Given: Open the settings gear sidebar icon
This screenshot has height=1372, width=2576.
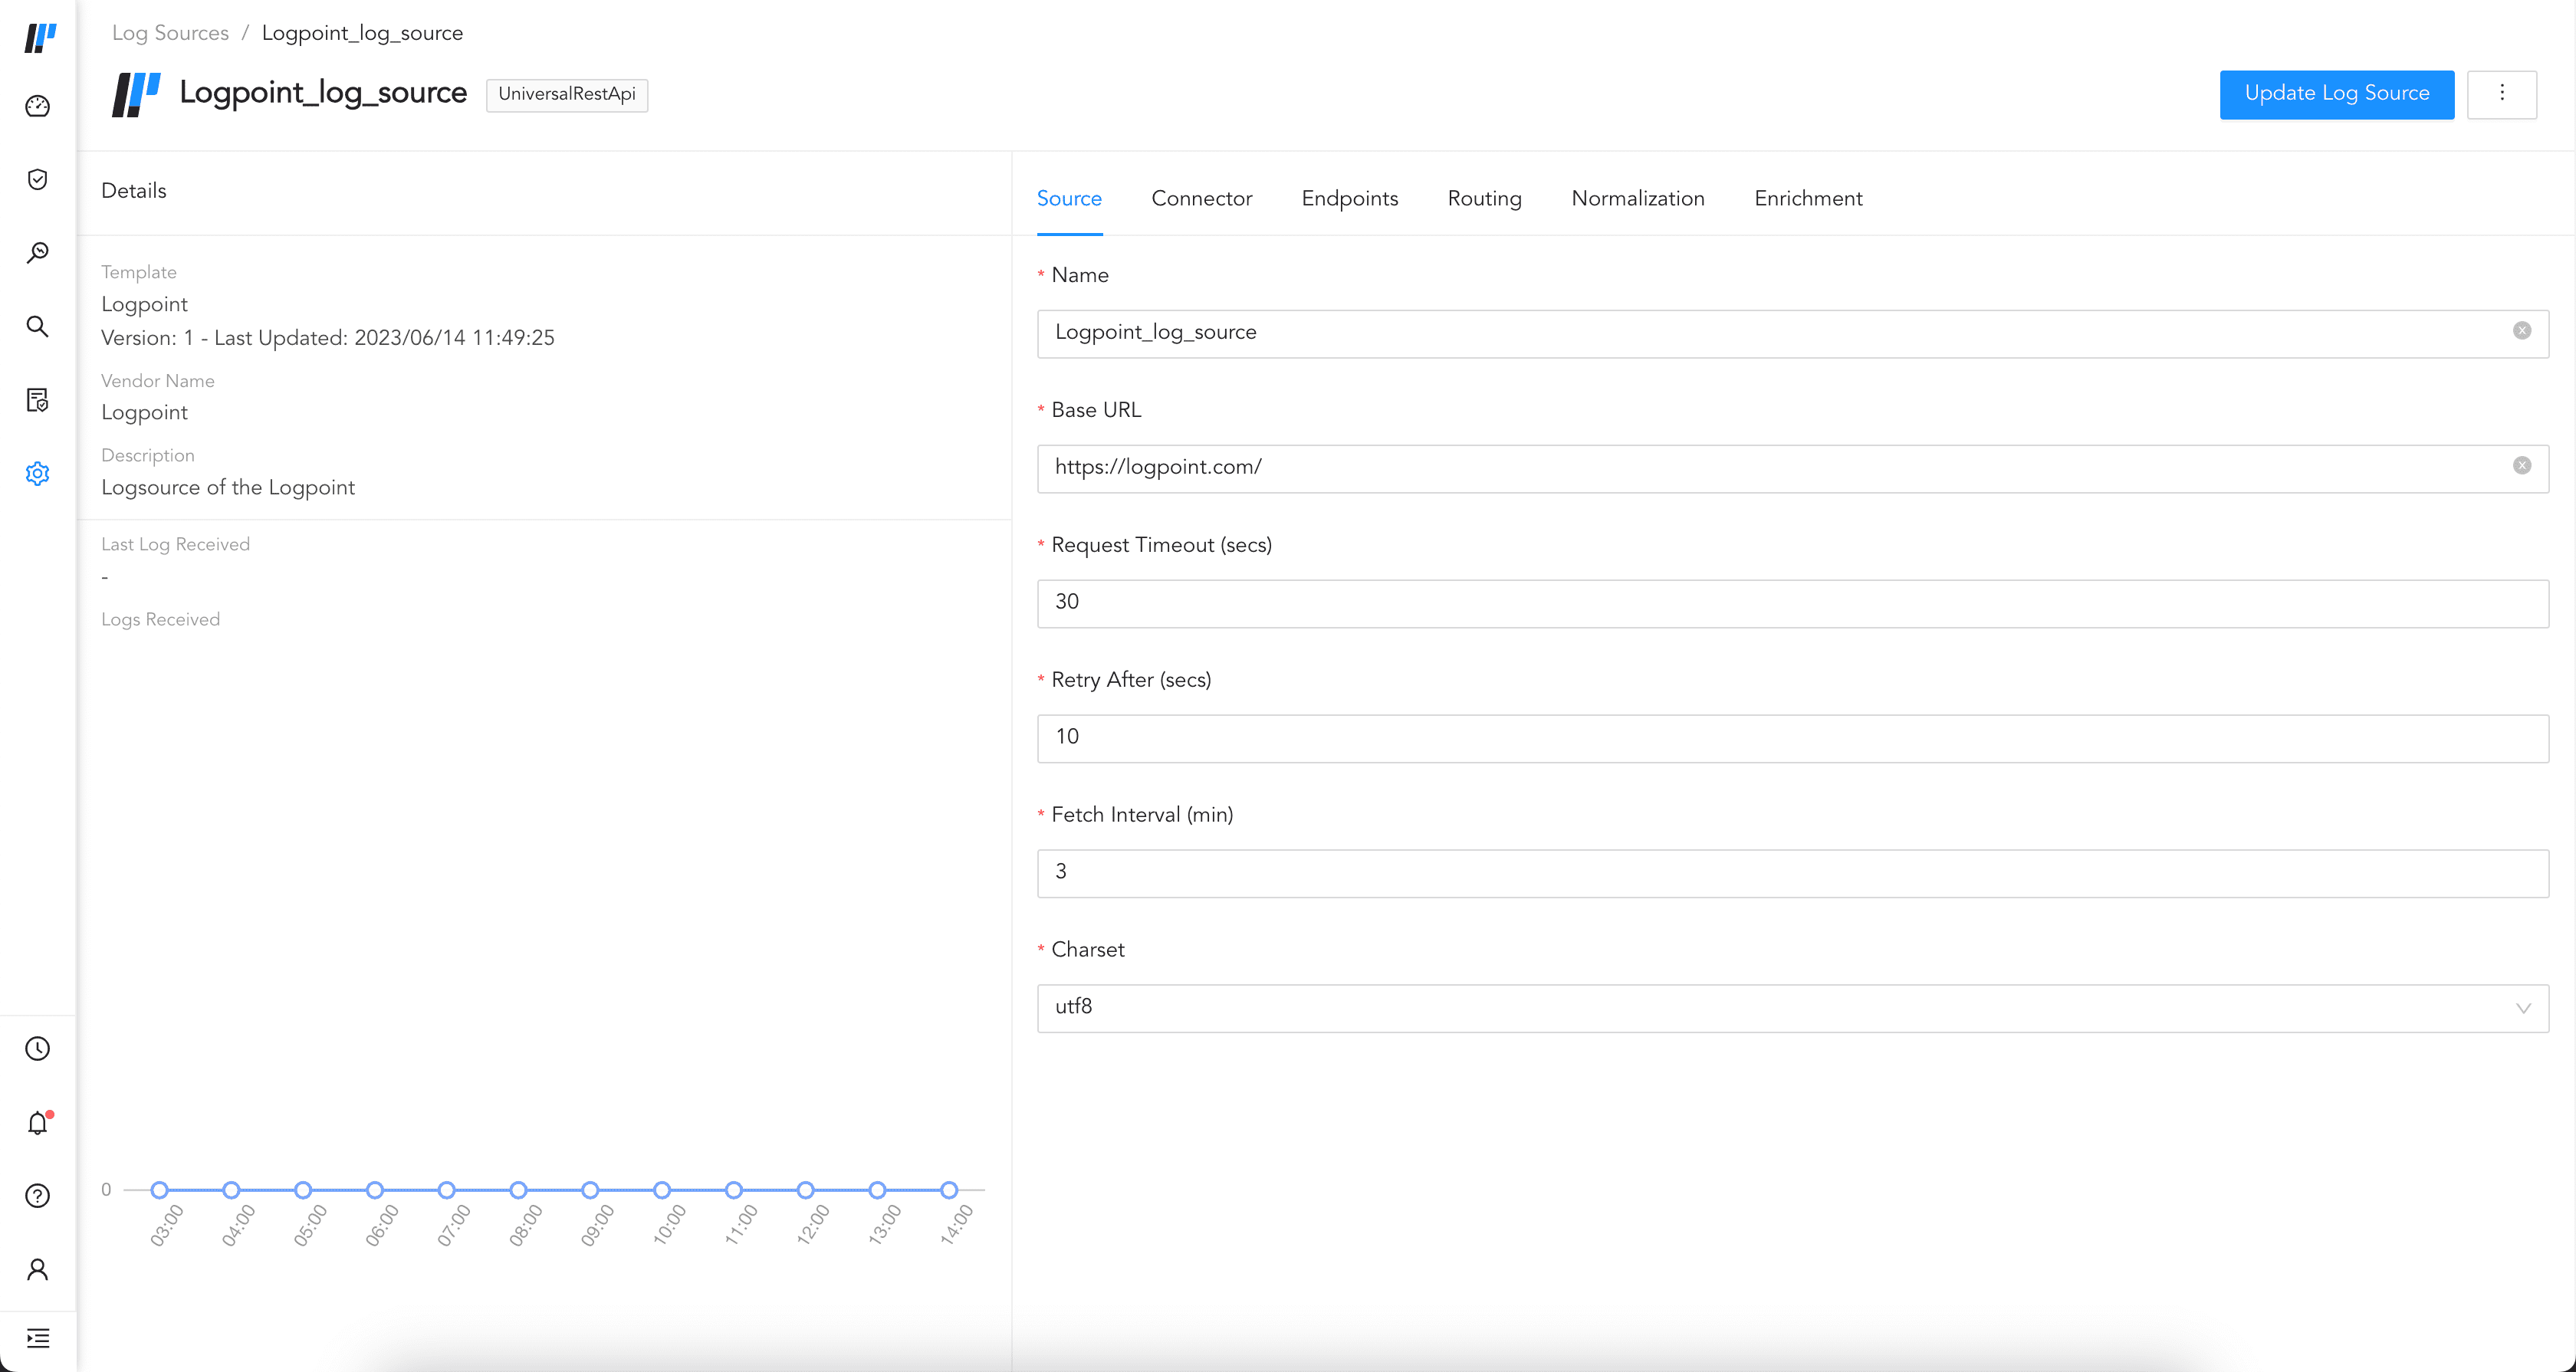Looking at the screenshot, I should 37,473.
